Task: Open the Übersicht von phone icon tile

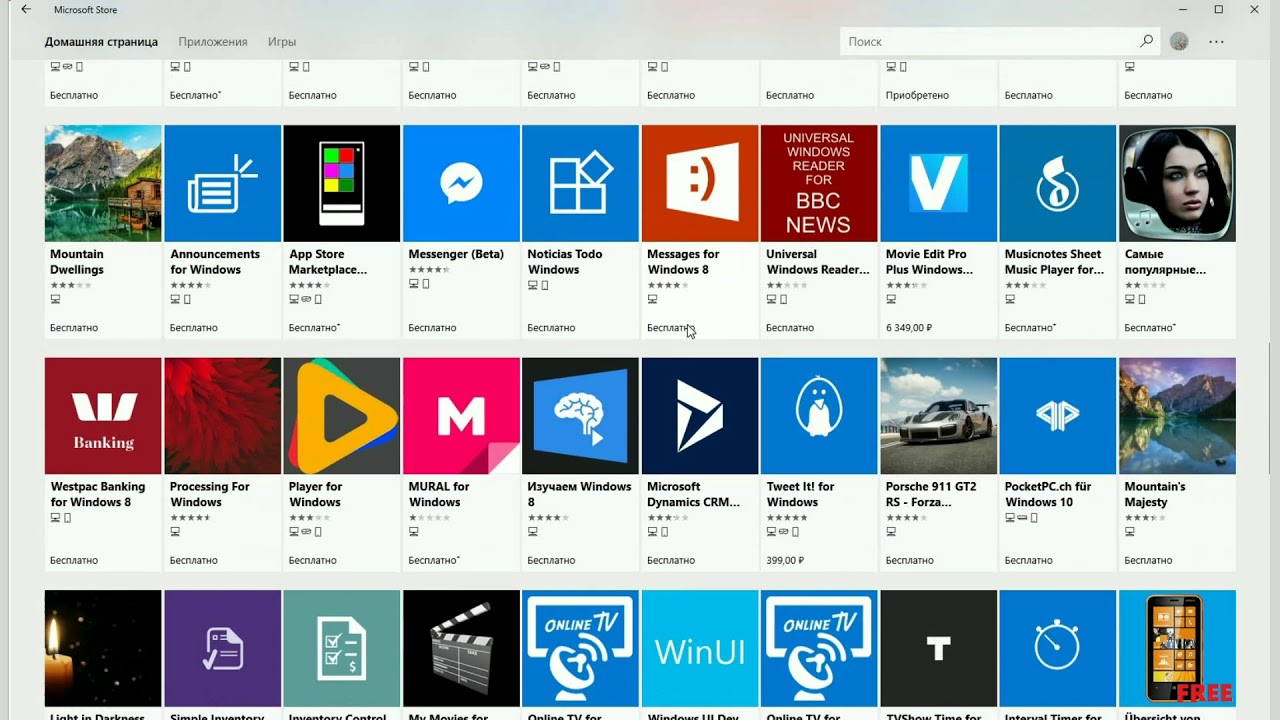Action: [x=1177, y=648]
